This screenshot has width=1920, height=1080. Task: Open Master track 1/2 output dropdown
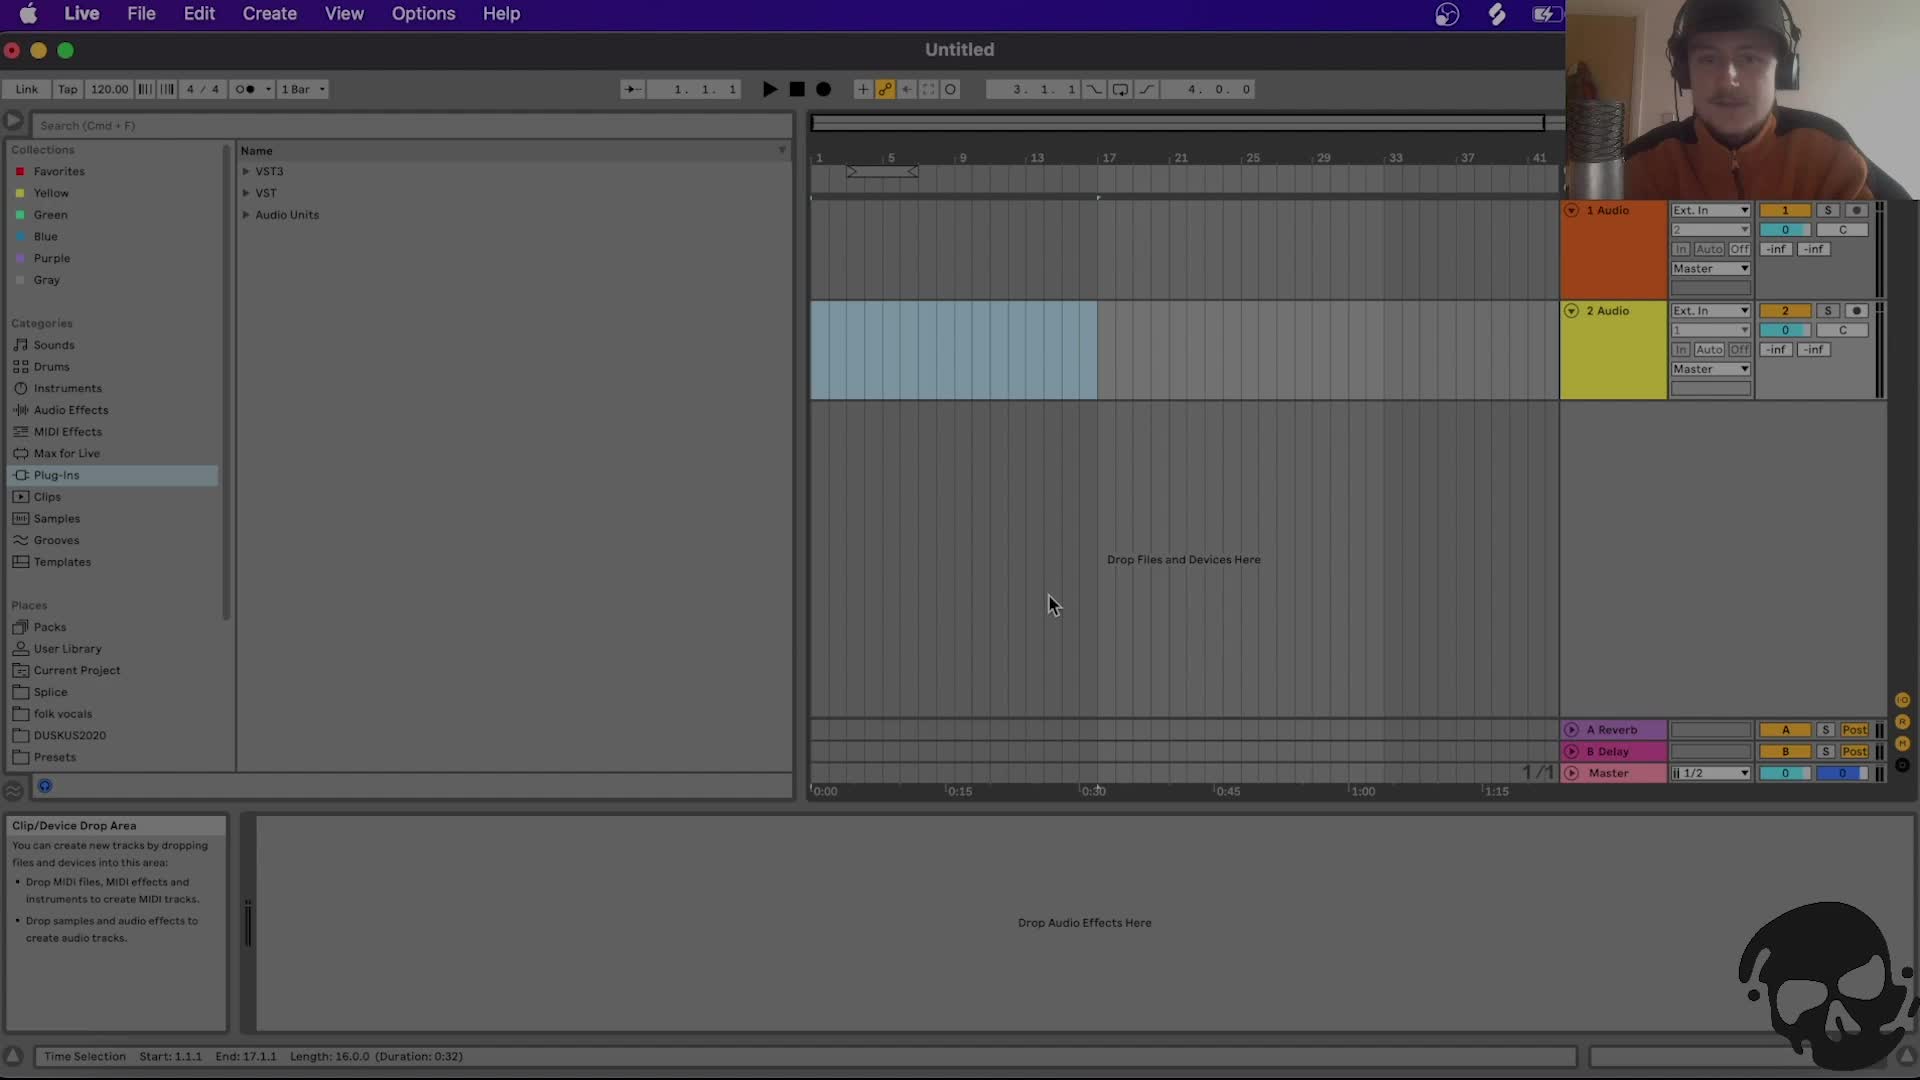[1710, 773]
